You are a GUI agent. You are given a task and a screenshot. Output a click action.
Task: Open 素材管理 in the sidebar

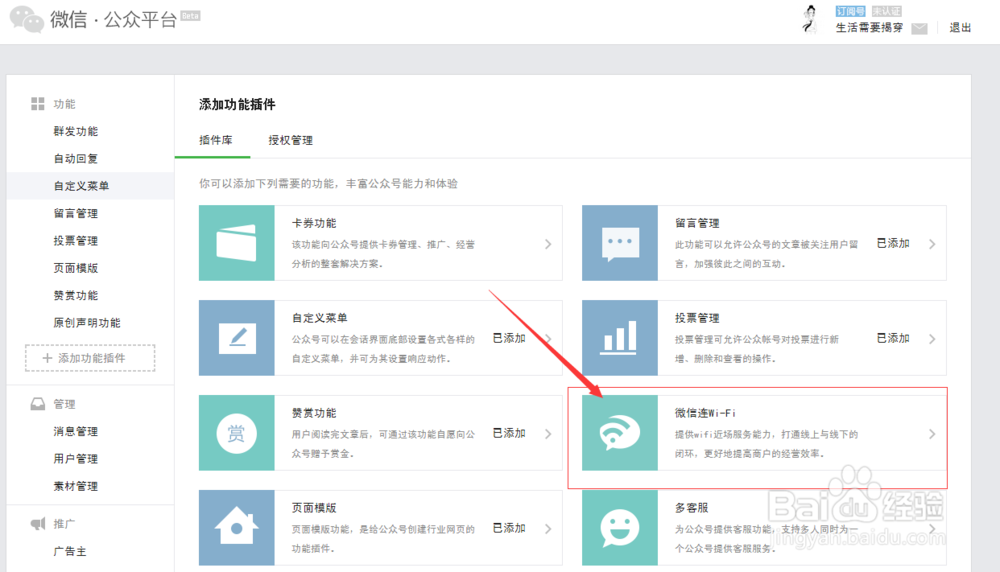click(76, 487)
